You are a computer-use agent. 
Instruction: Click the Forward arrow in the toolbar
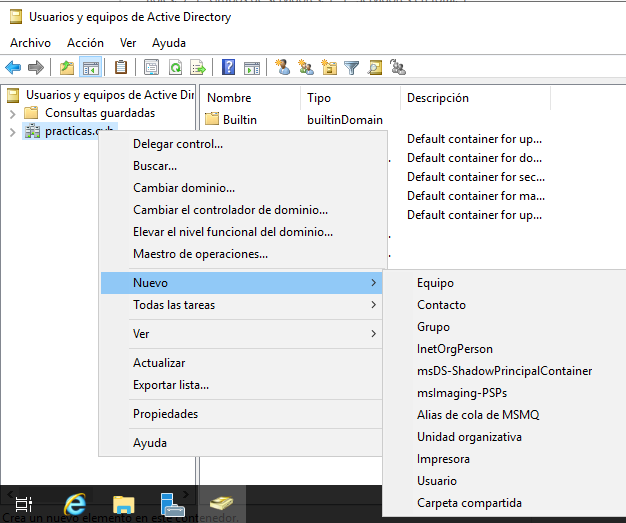[x=36, y=67]
